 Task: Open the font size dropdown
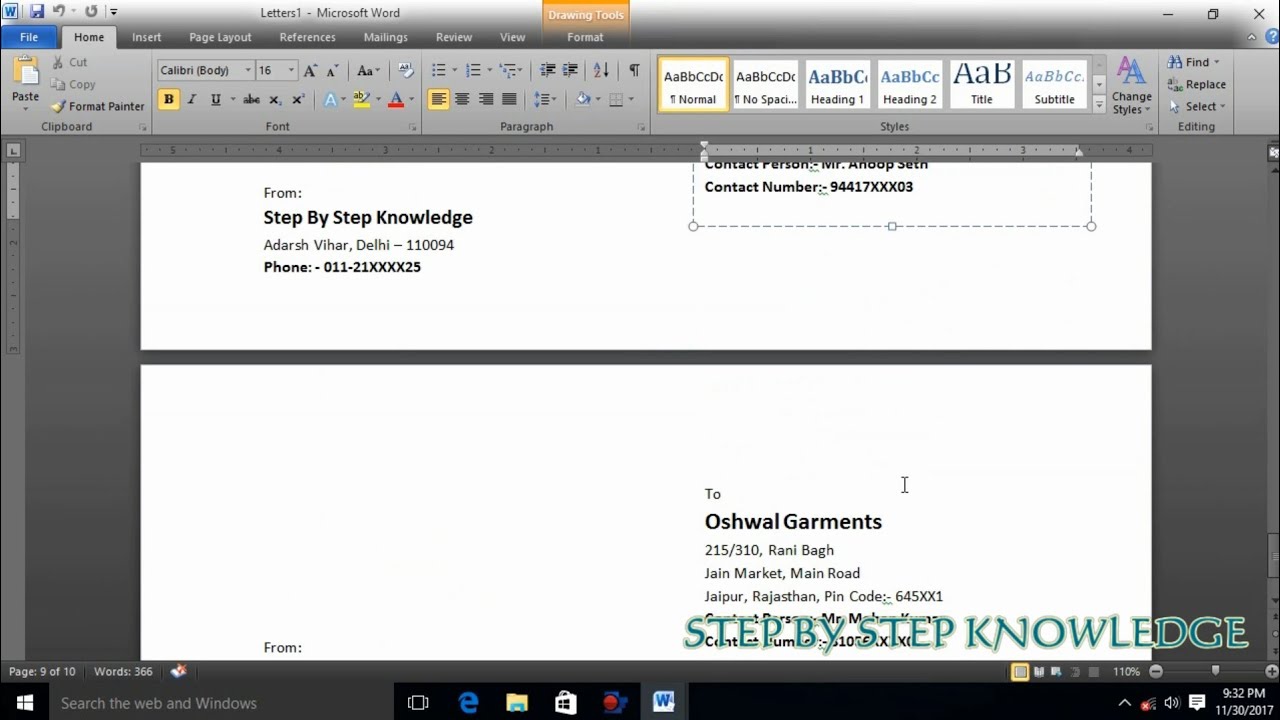291,70
